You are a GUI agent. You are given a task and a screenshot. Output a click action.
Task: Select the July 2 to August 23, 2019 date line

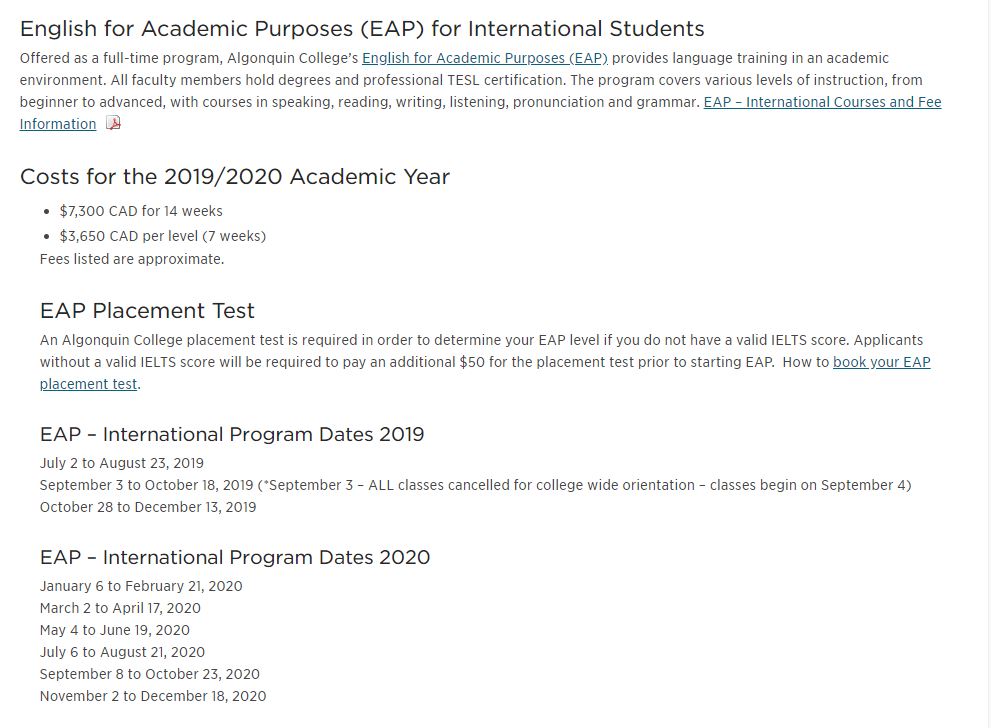click(122, 463)
